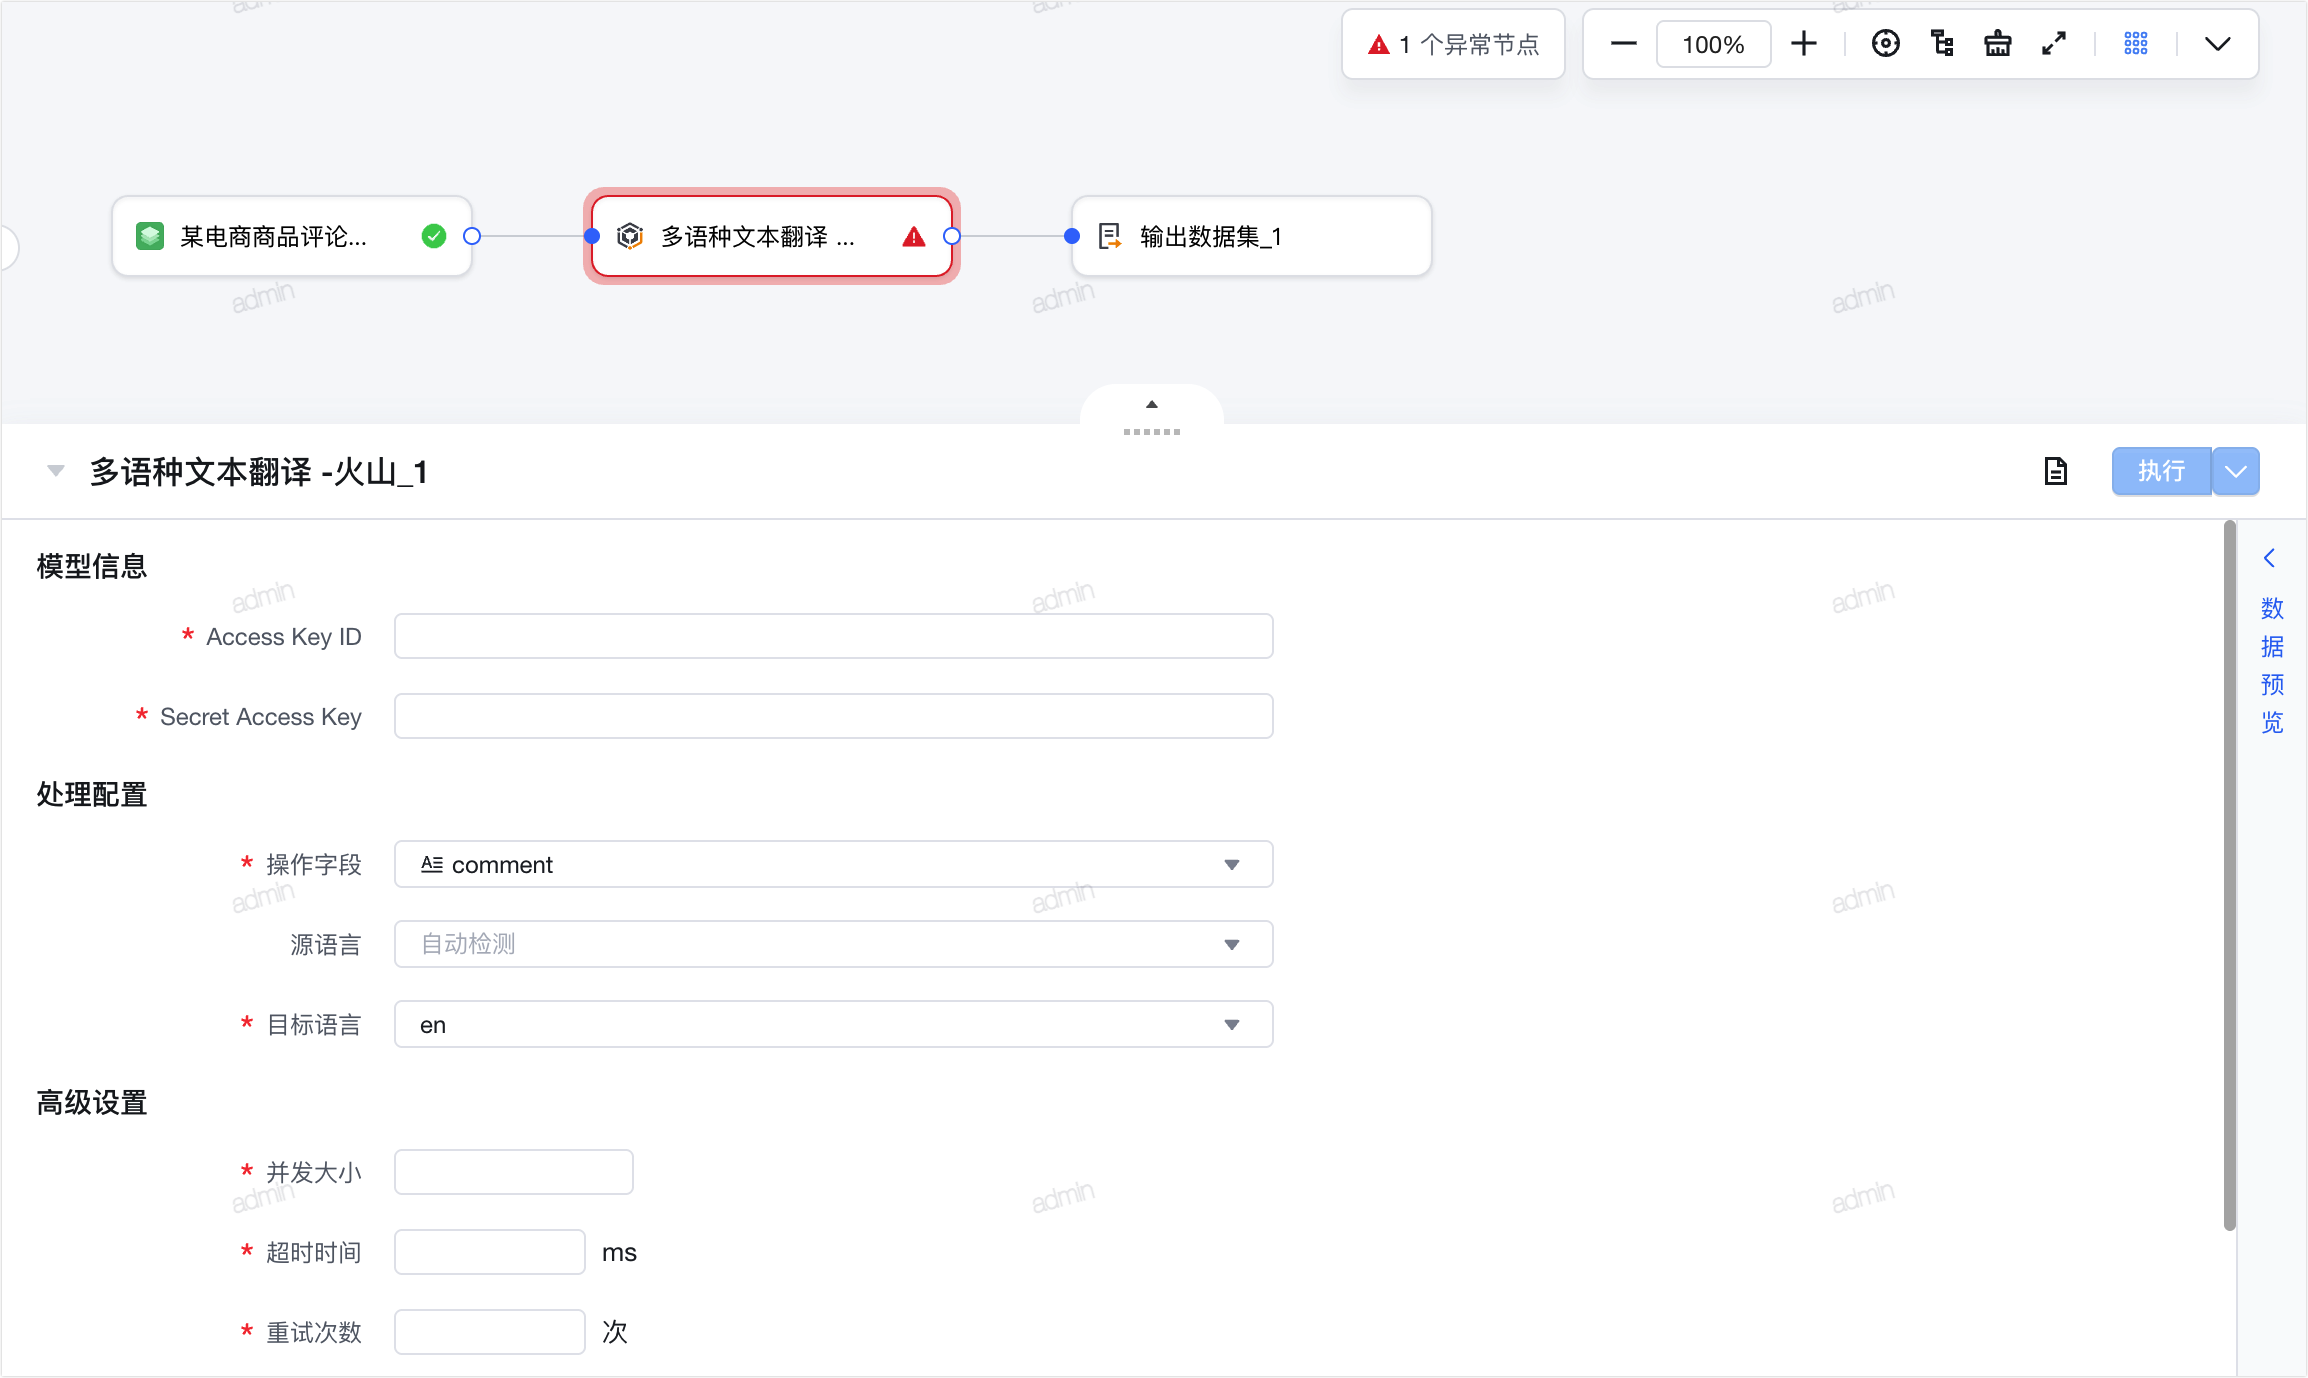Screen dimensions: 2308x1378
Task: Click the left edge panel handle on canvas
Action: click(9, 247)
